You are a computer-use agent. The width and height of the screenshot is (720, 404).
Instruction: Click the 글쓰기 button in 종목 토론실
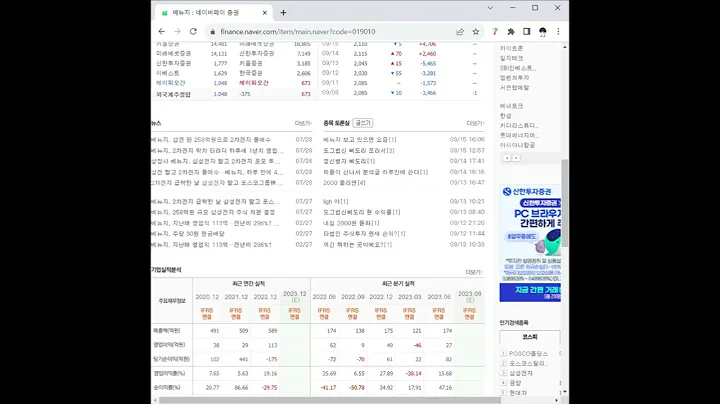point(363,123)
